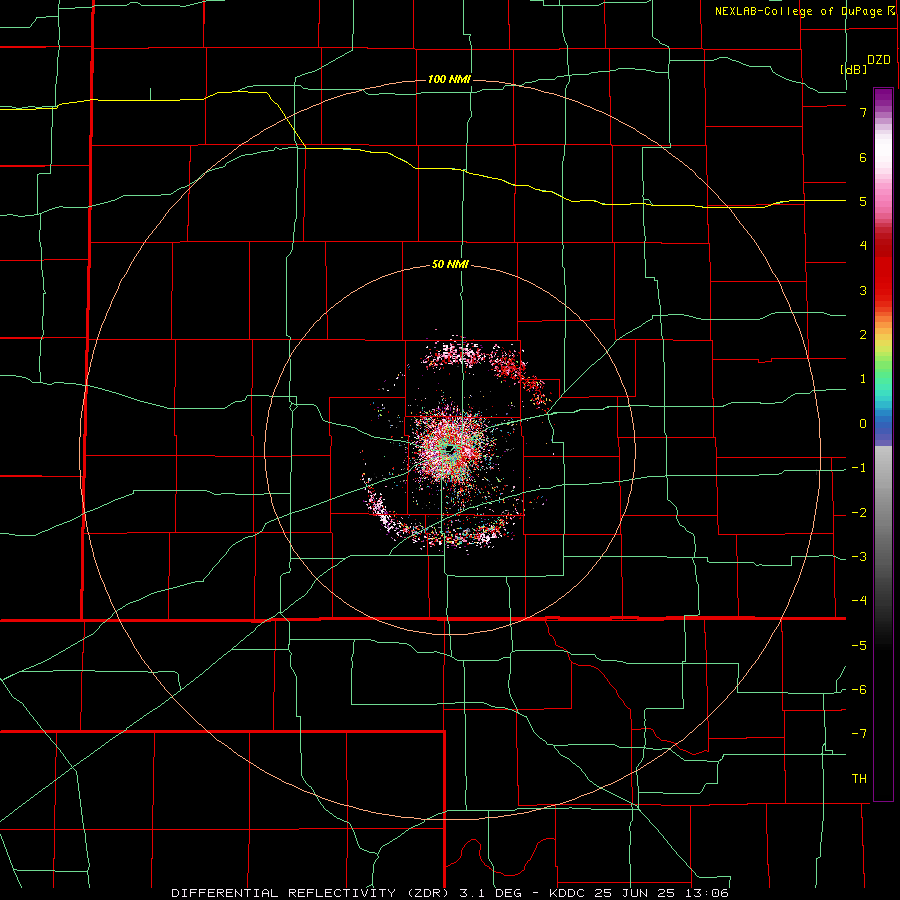Click the 50 NMI range ring label
The width and height of the screenshot is (900, 900).
tap(450, 265)
